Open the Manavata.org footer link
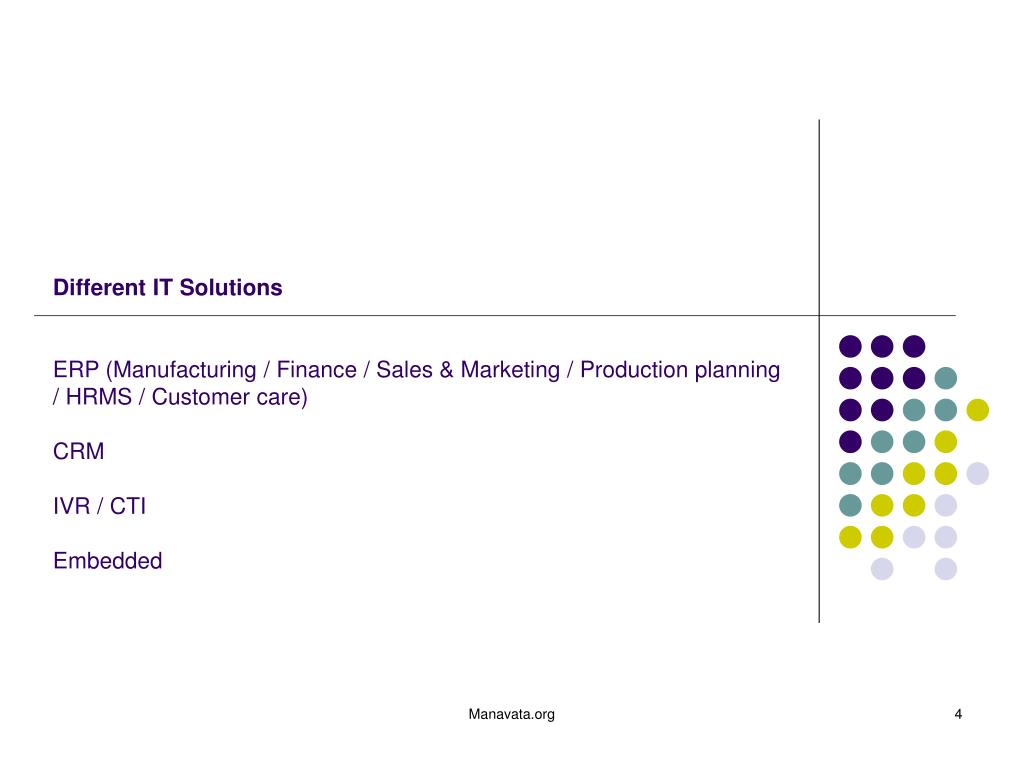Viewport: 1024px width, 768px height. [511, 714]
